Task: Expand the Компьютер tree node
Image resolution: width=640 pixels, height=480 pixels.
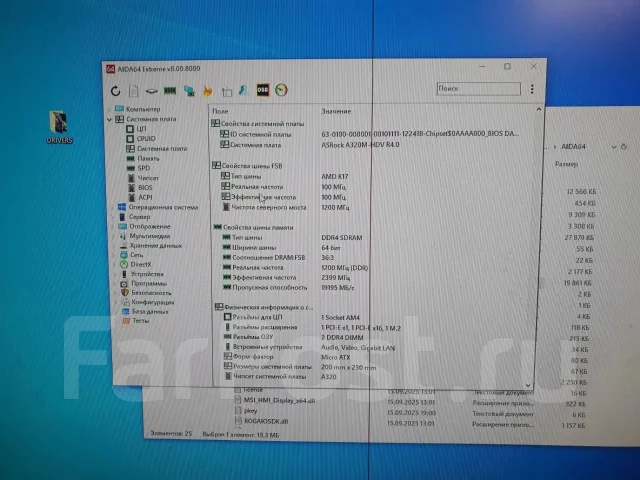Action: tap(109, 109)
